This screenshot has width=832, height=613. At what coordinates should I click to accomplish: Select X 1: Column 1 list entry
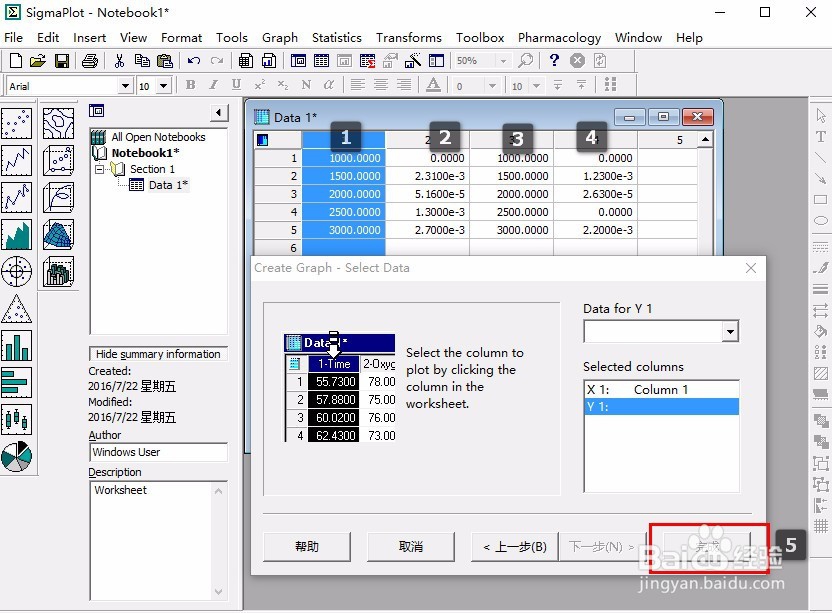[x=661, y=390]
